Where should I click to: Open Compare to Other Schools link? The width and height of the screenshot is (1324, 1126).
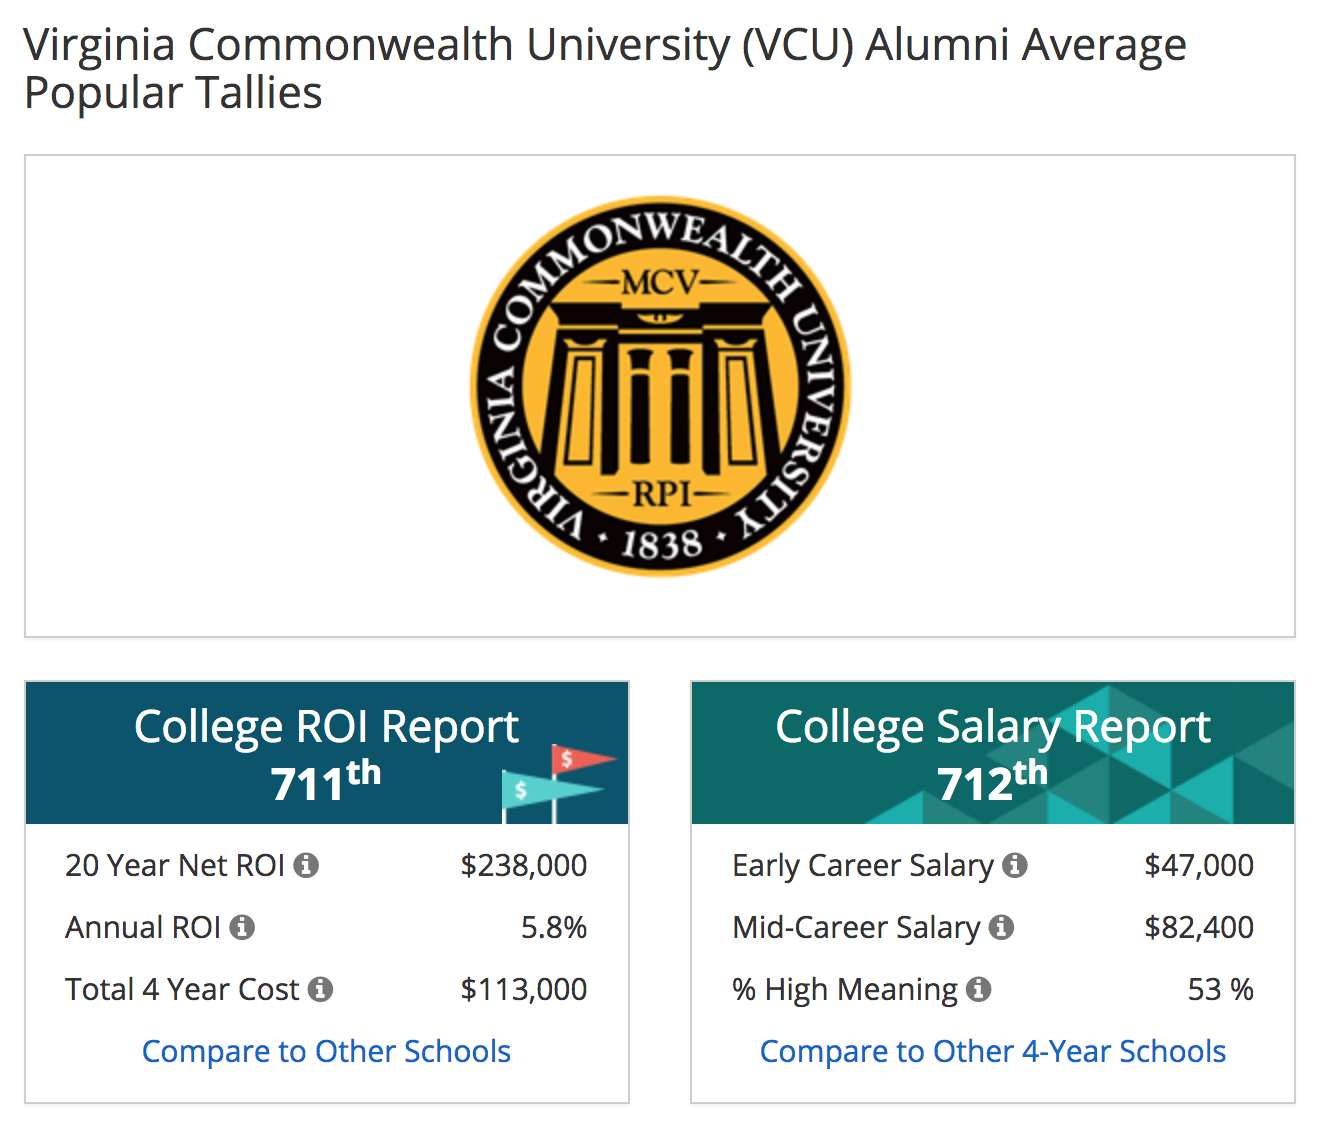tap(326, 1051)
